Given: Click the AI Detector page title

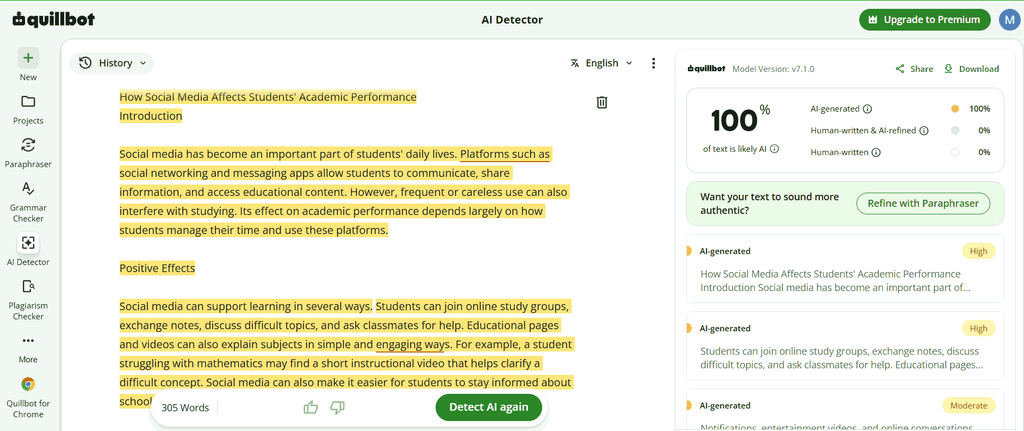Looking at the screenshot, I should [512, 20].
